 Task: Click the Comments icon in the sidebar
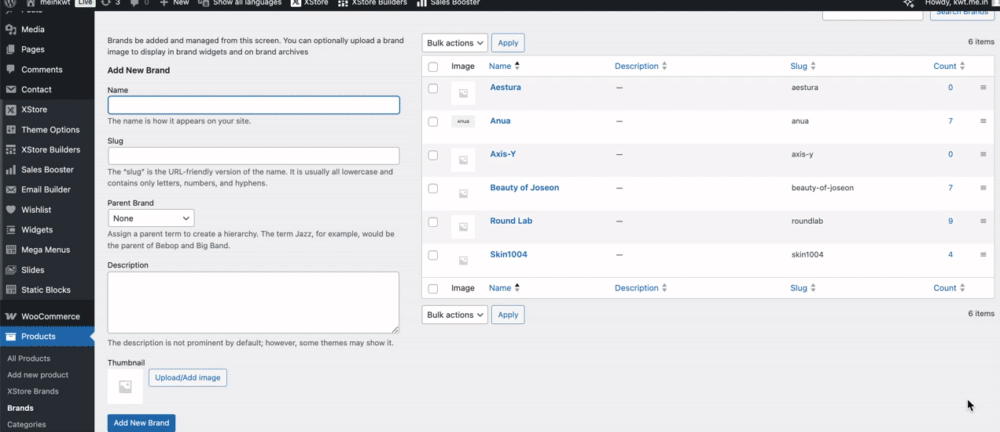11,69
